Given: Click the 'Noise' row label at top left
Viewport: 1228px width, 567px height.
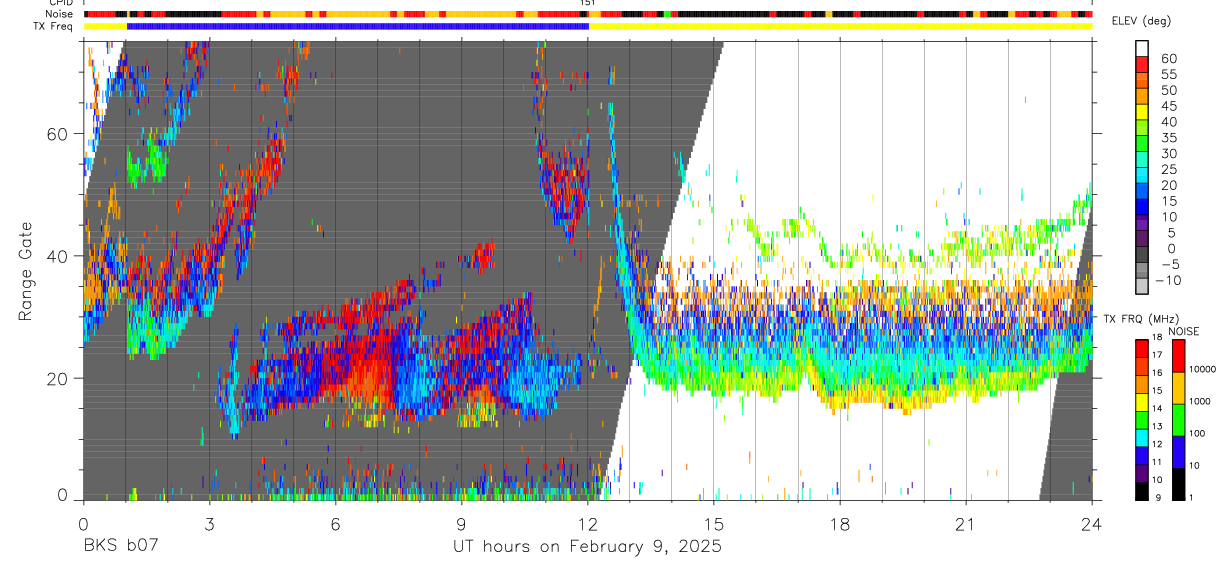Looking at the screenshot, I should (59, 15).
